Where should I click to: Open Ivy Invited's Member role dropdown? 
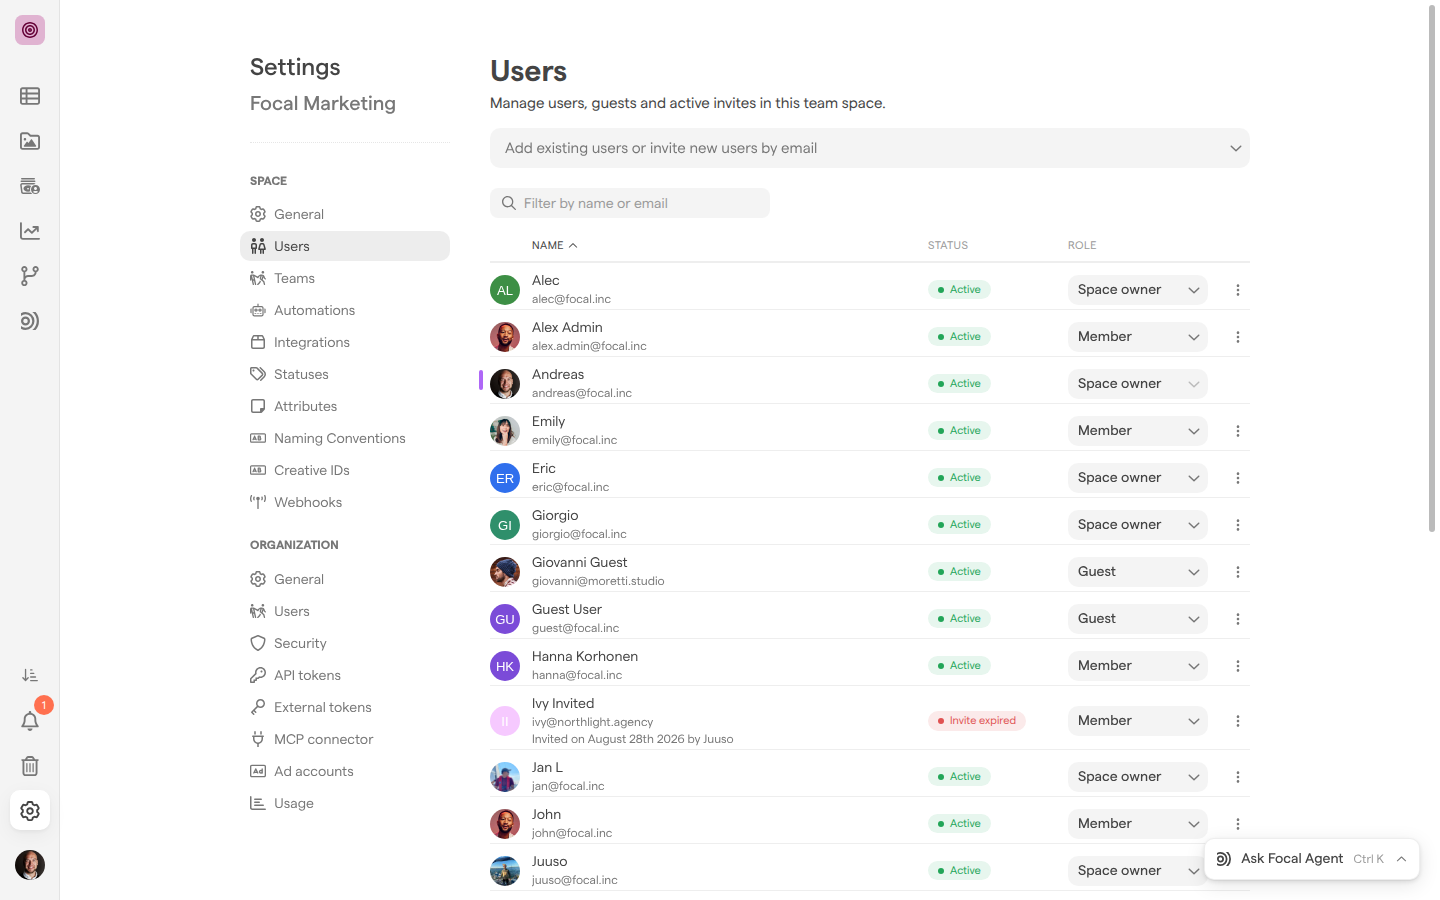pos(1138,721)
